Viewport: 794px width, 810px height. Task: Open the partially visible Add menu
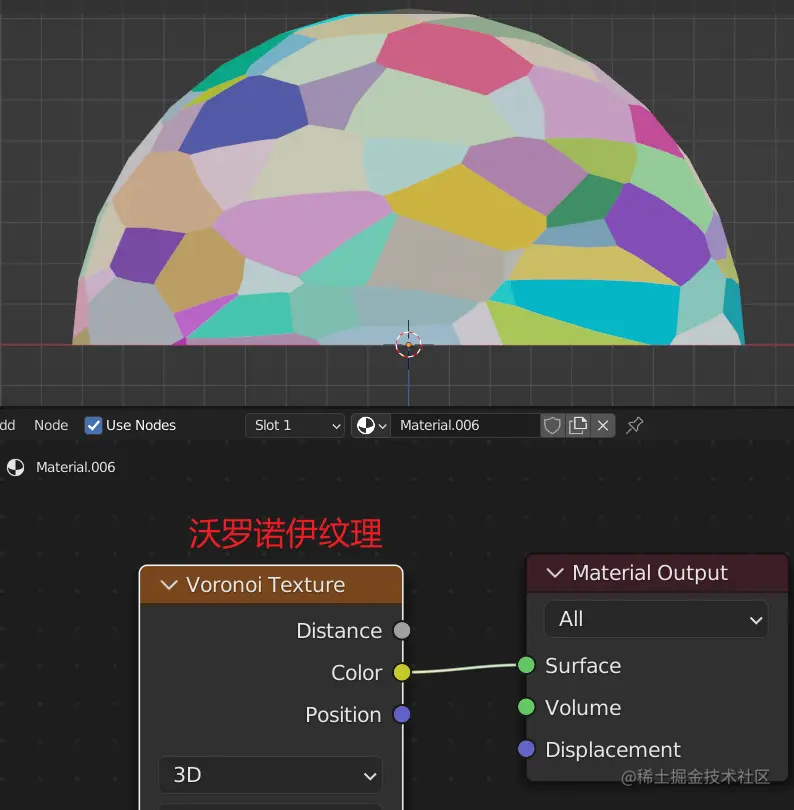click(x=7, y=426)
